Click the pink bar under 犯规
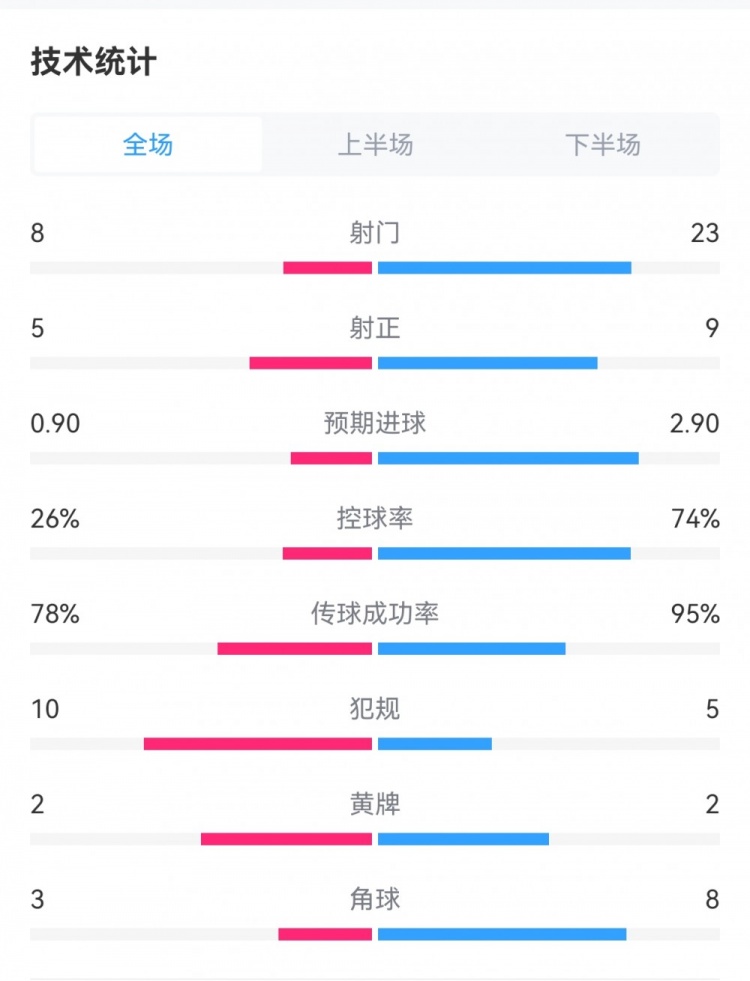750x981 pixels. [258, 744]
